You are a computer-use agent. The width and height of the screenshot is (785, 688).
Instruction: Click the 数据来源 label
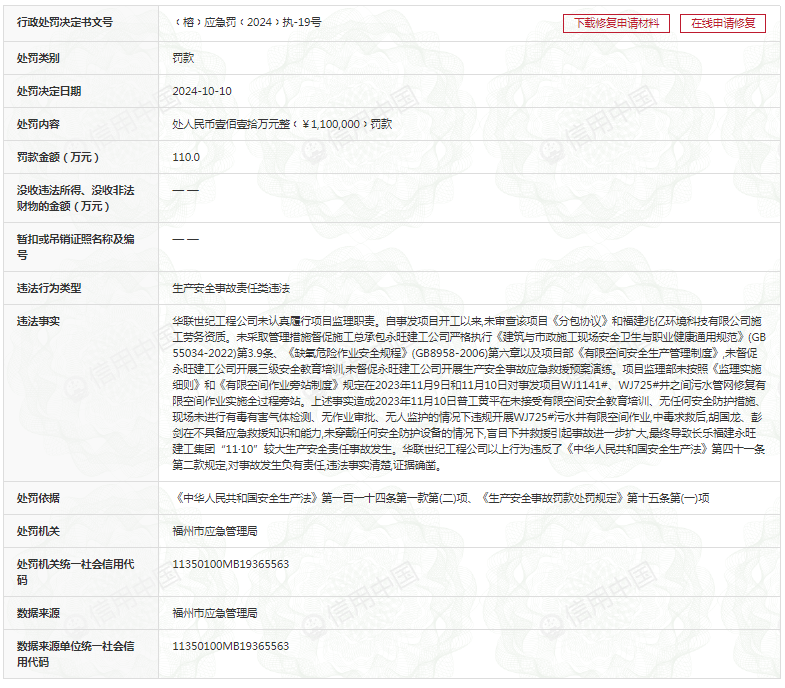(38, 613)
